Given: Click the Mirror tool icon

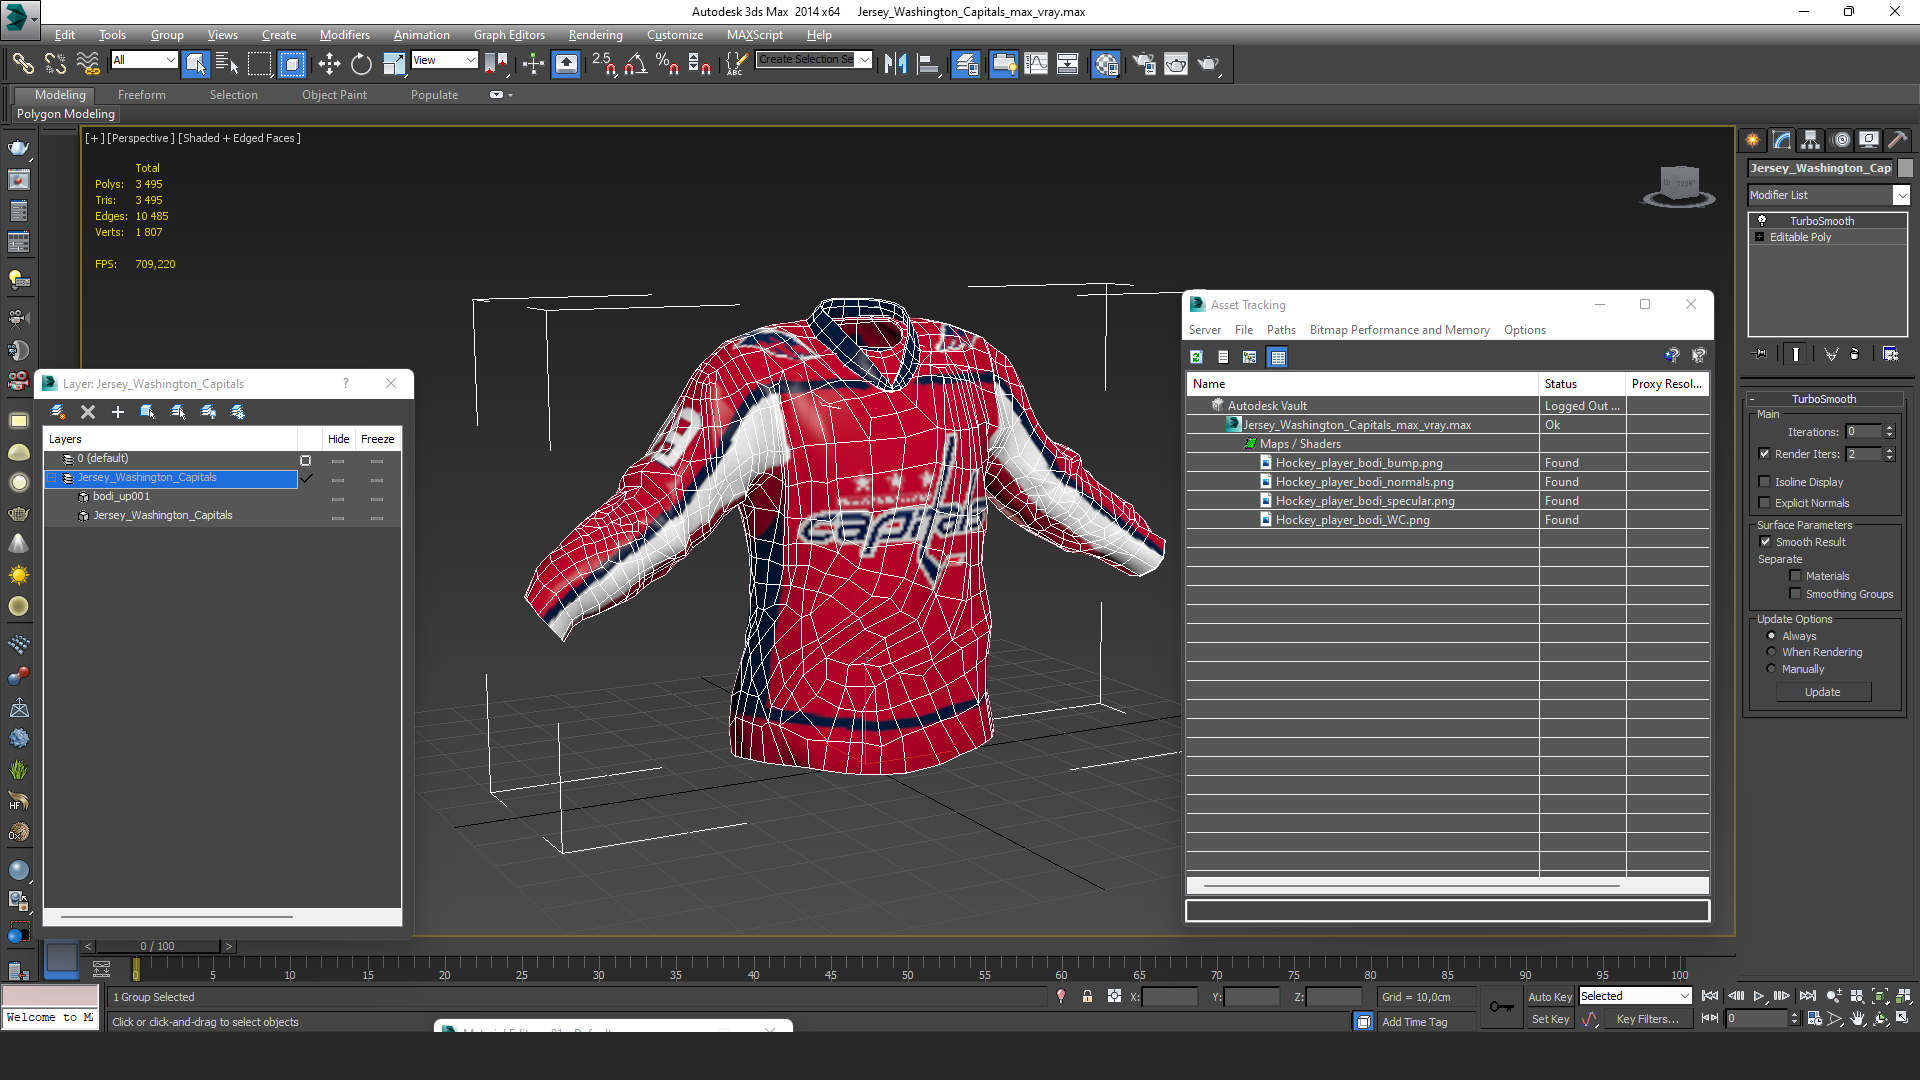Looking at the screenshot, I should click(x=895, y=64).
